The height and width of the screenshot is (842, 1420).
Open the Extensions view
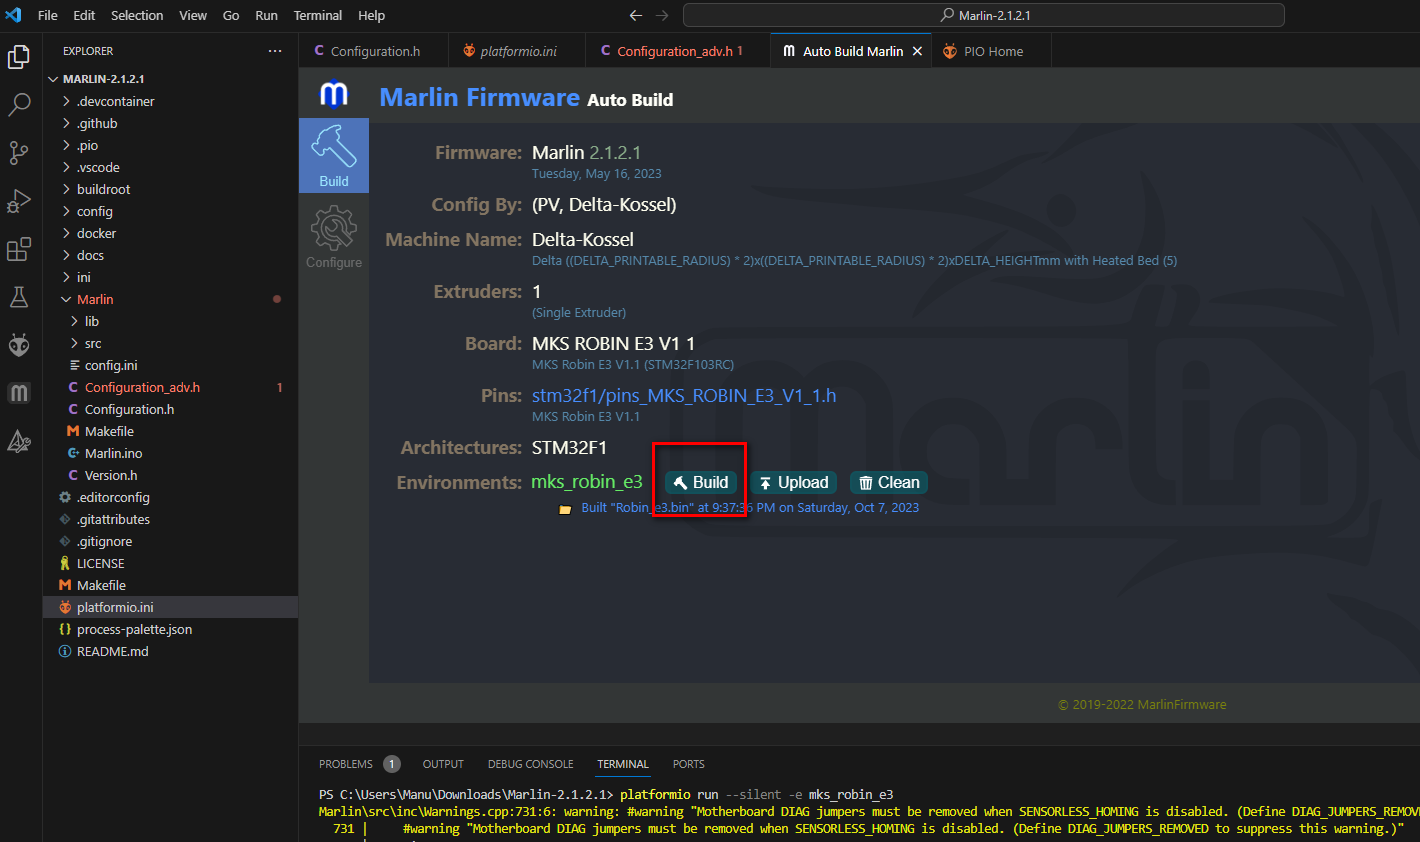(19, 249)
